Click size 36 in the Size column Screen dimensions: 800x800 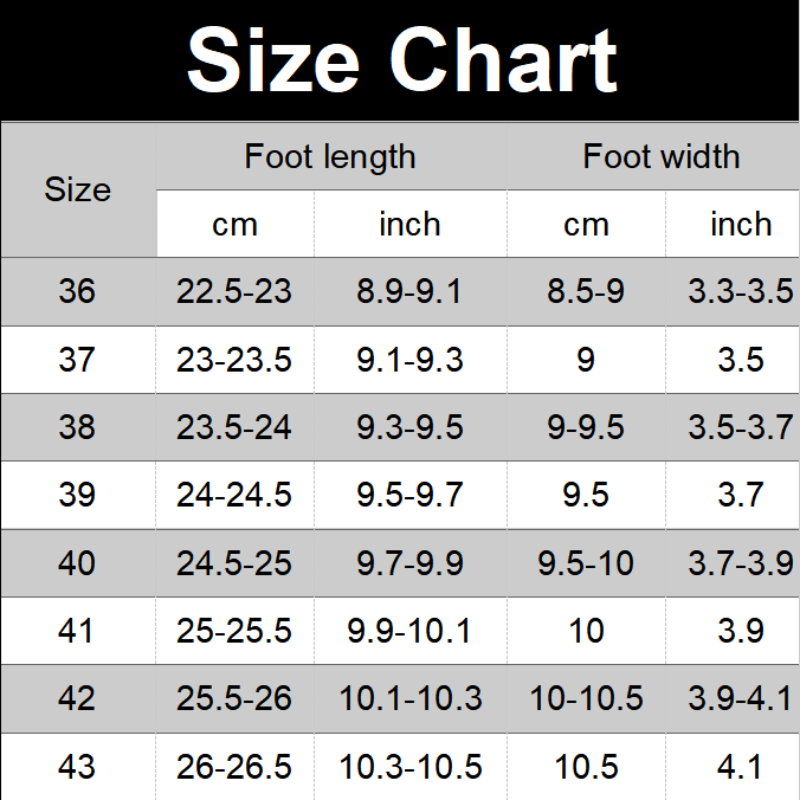point(77,291)
